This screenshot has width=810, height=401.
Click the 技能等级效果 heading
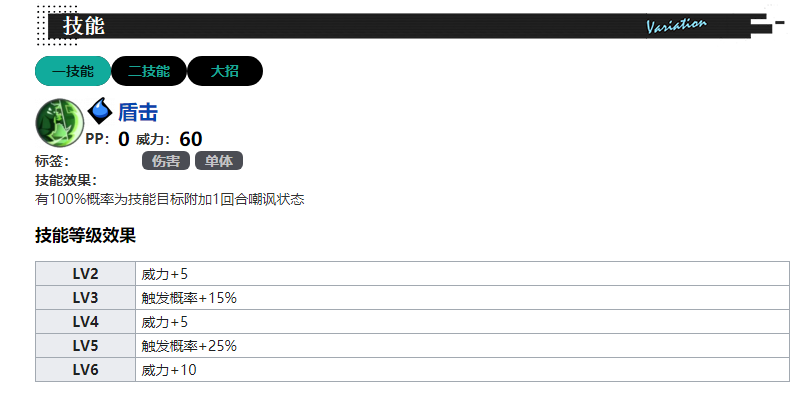[85, 236]
